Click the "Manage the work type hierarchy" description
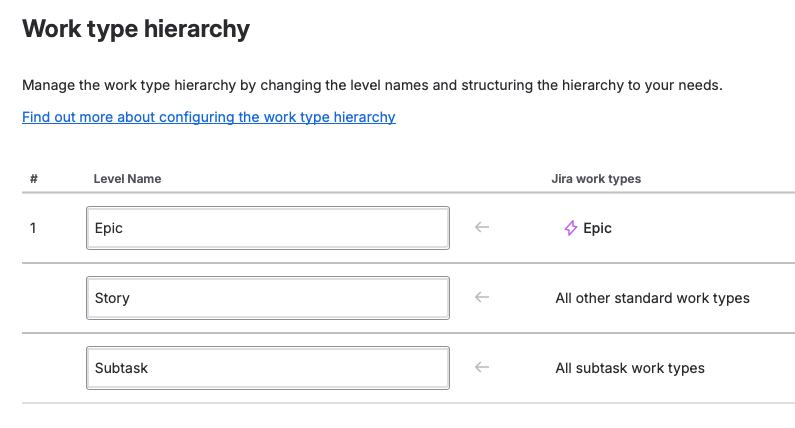 tap(372, 85)
